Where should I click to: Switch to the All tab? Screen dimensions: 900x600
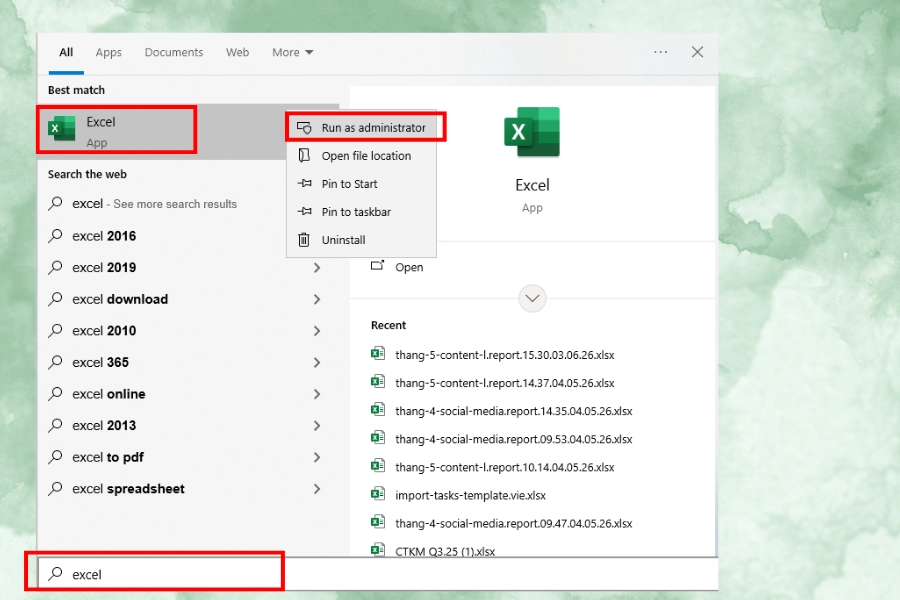(66, 52)
